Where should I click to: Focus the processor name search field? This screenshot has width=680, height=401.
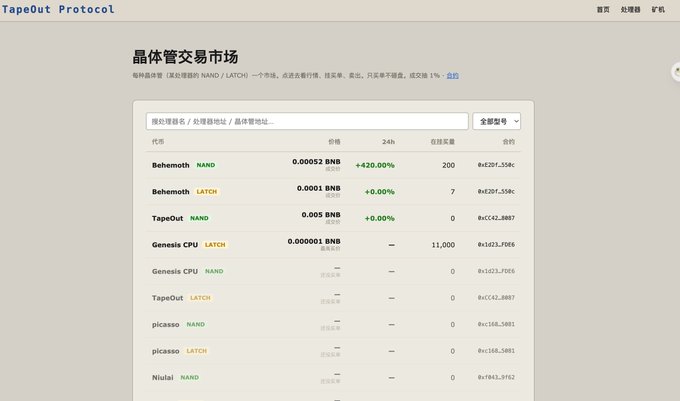pyautogui.click(x=307, y=121)
